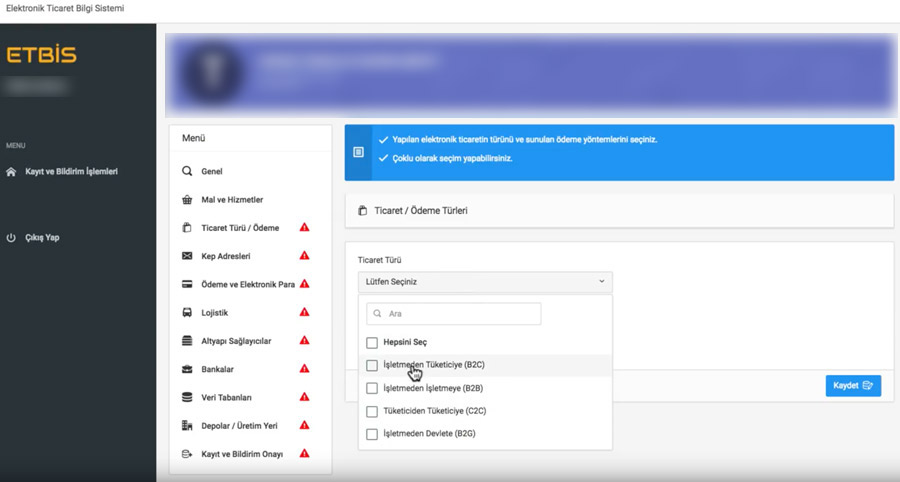Click the Ara search field in the dropdown
Viewport: 900px width, 482px height.
453,314
